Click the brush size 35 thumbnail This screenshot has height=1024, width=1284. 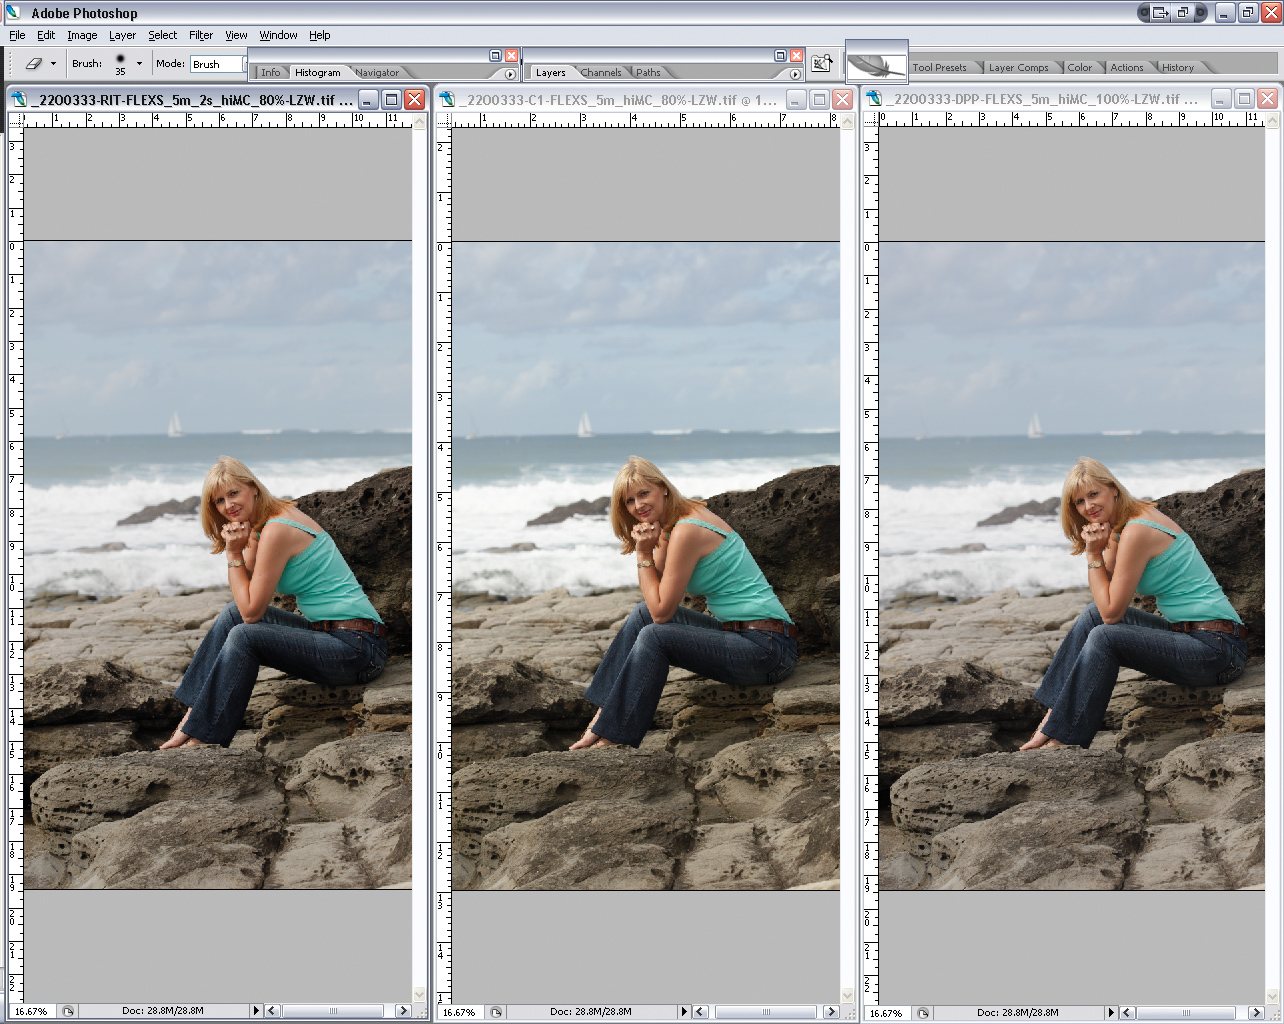[120, 63]
